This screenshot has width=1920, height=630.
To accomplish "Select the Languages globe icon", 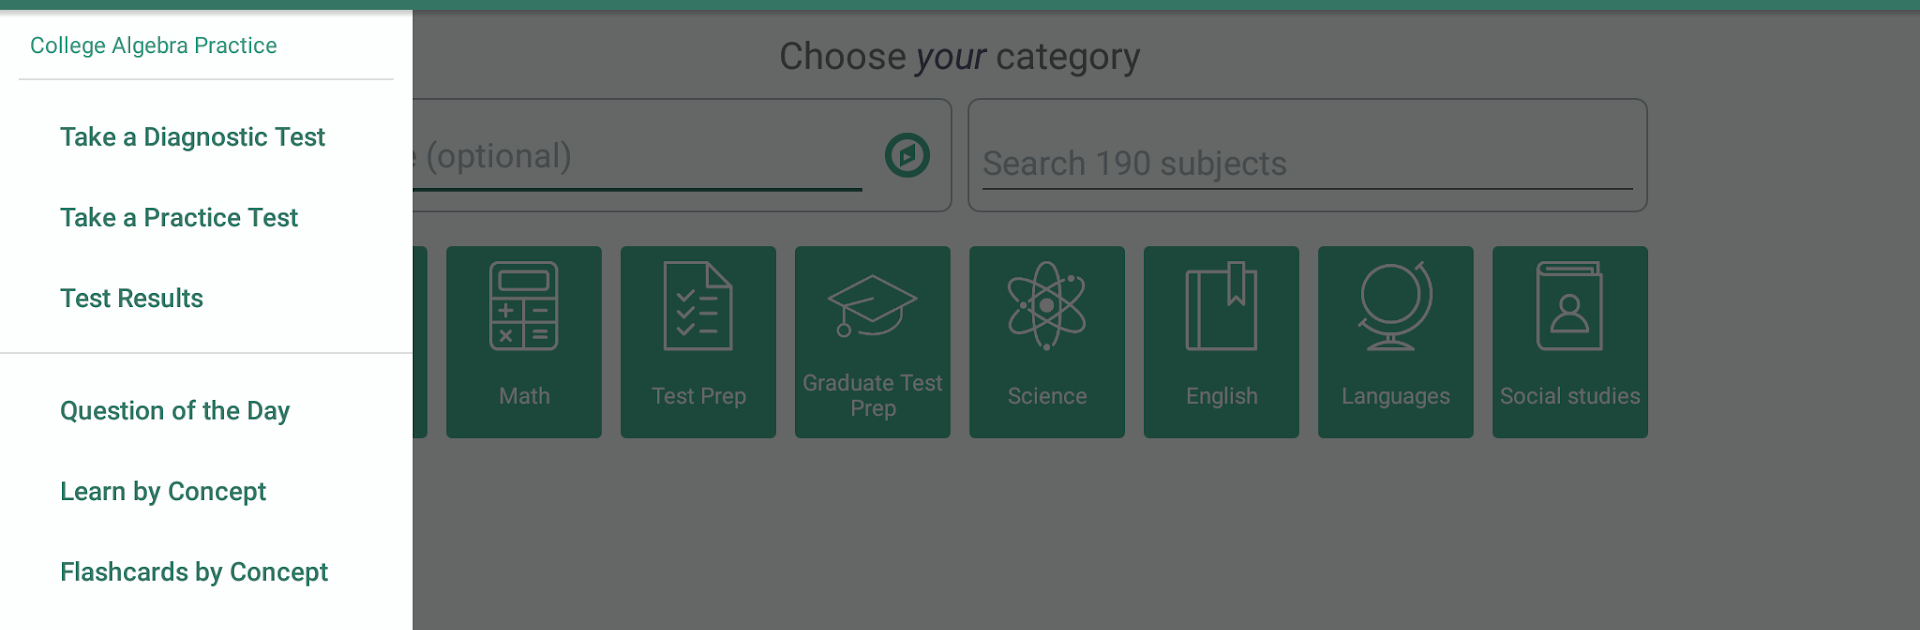I will [x=1395, y=306].
